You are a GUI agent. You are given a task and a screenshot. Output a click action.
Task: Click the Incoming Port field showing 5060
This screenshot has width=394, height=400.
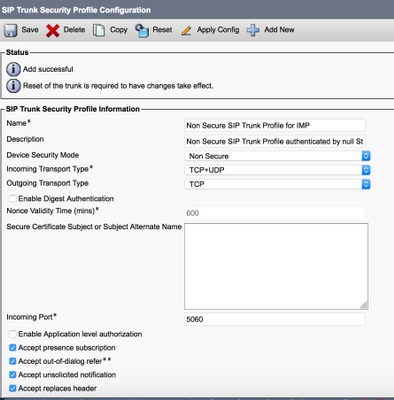click(275, 319)
